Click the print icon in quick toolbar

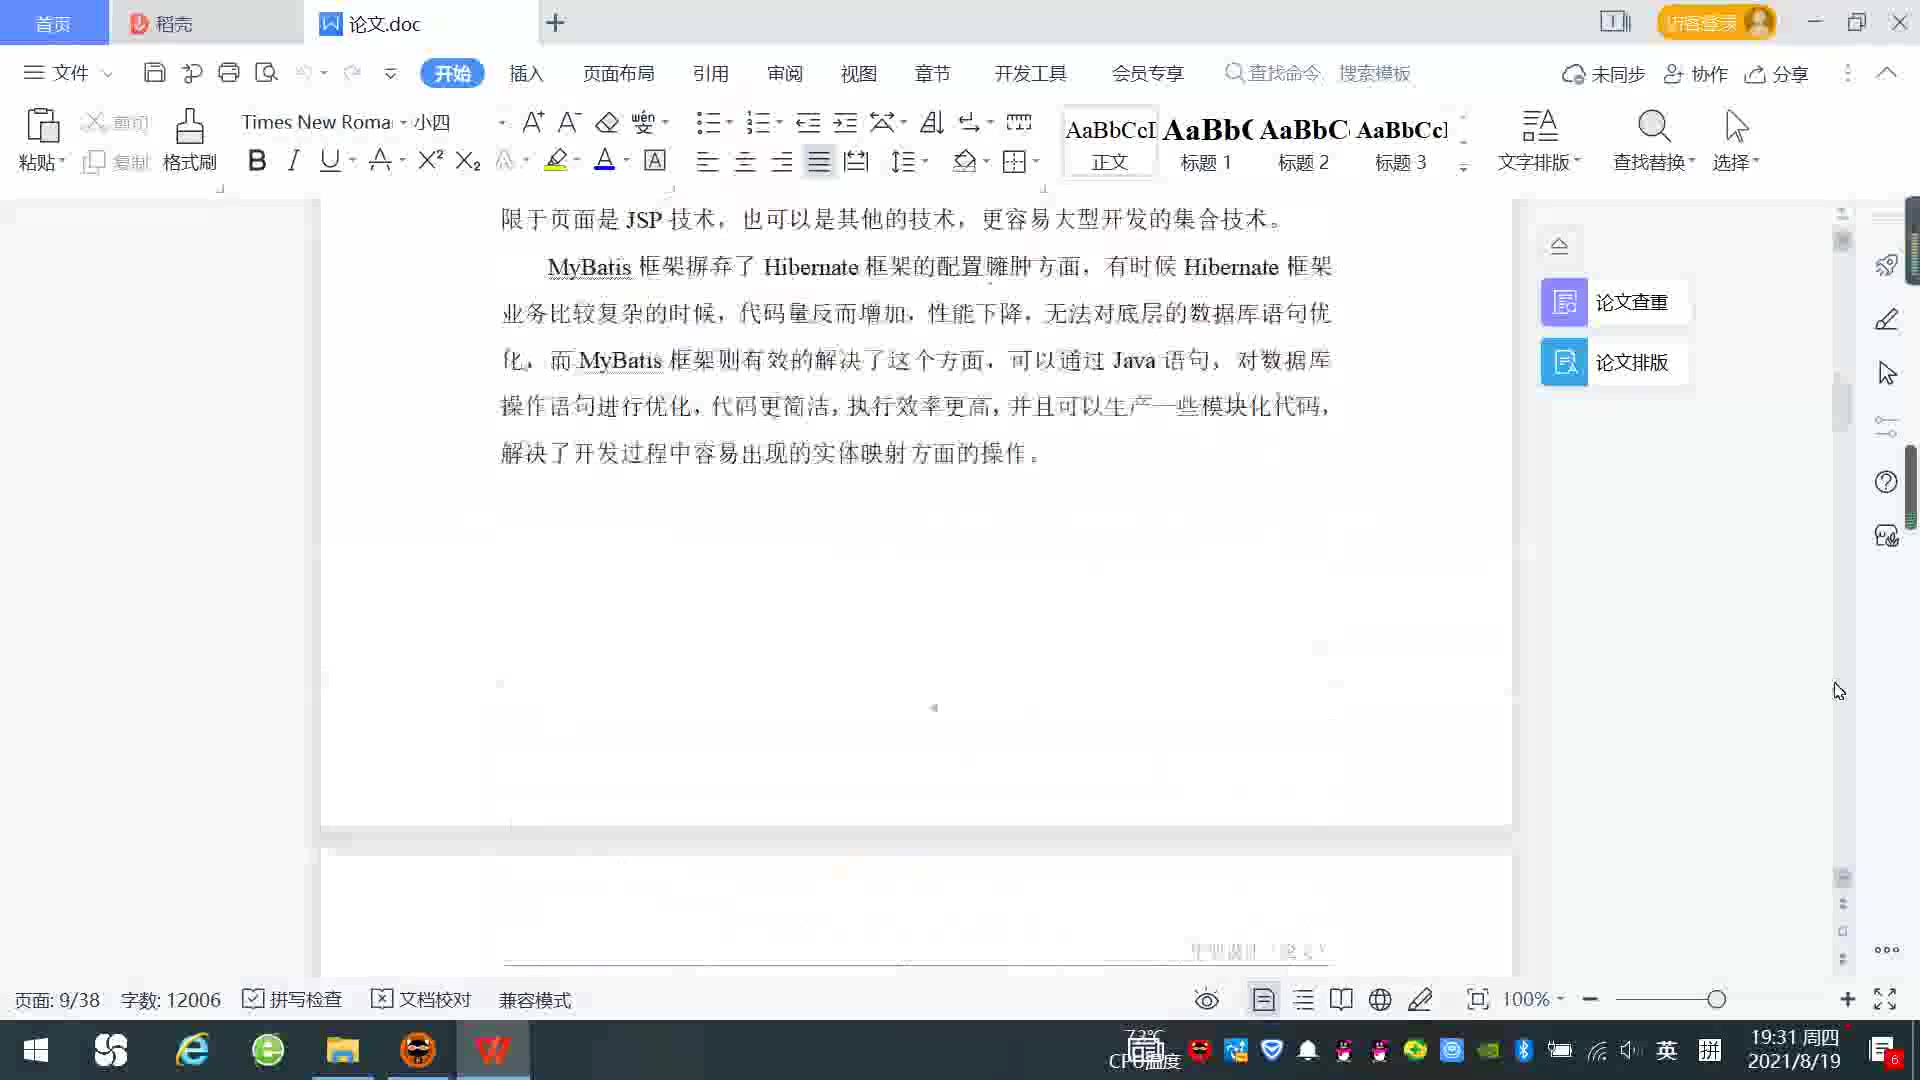pos(229,73)
